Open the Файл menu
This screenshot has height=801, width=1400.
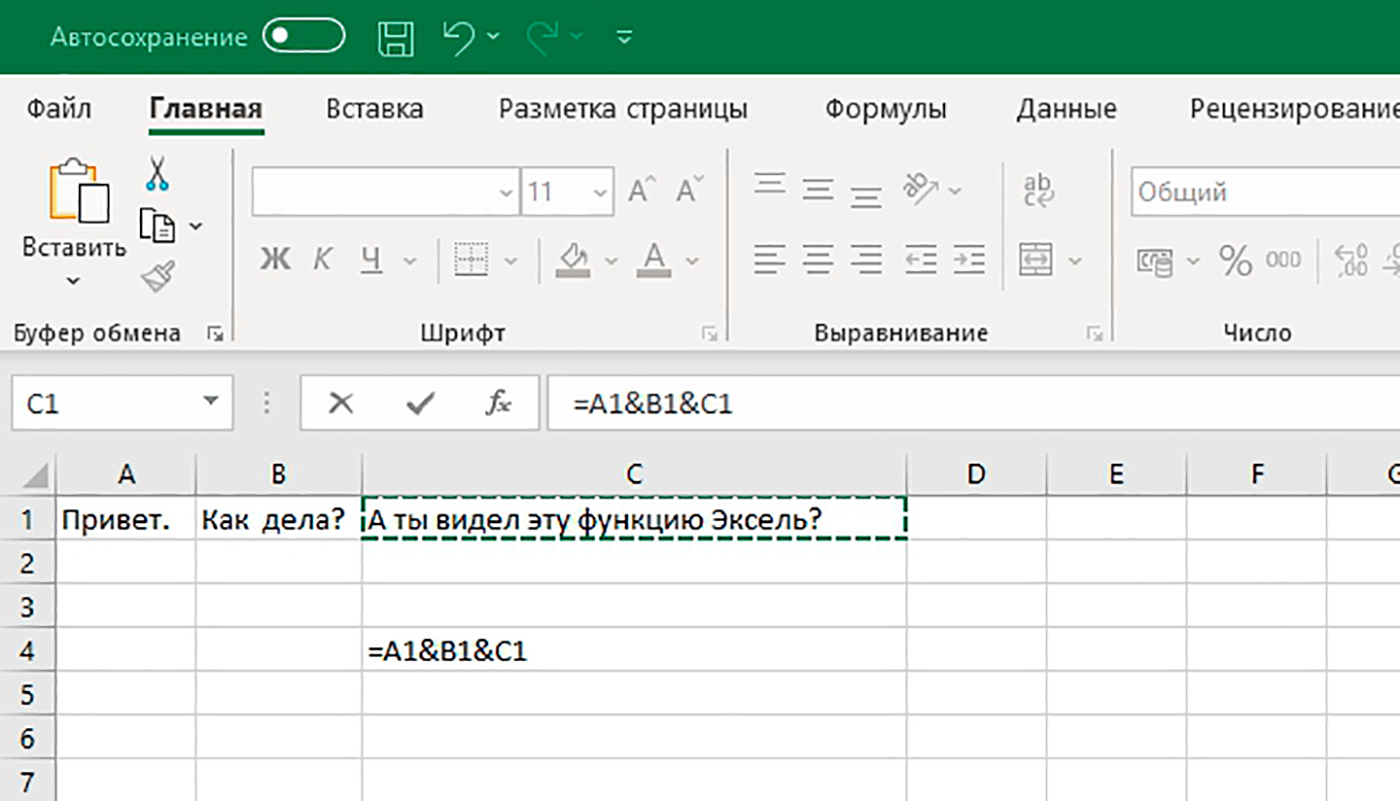point(59,108)
